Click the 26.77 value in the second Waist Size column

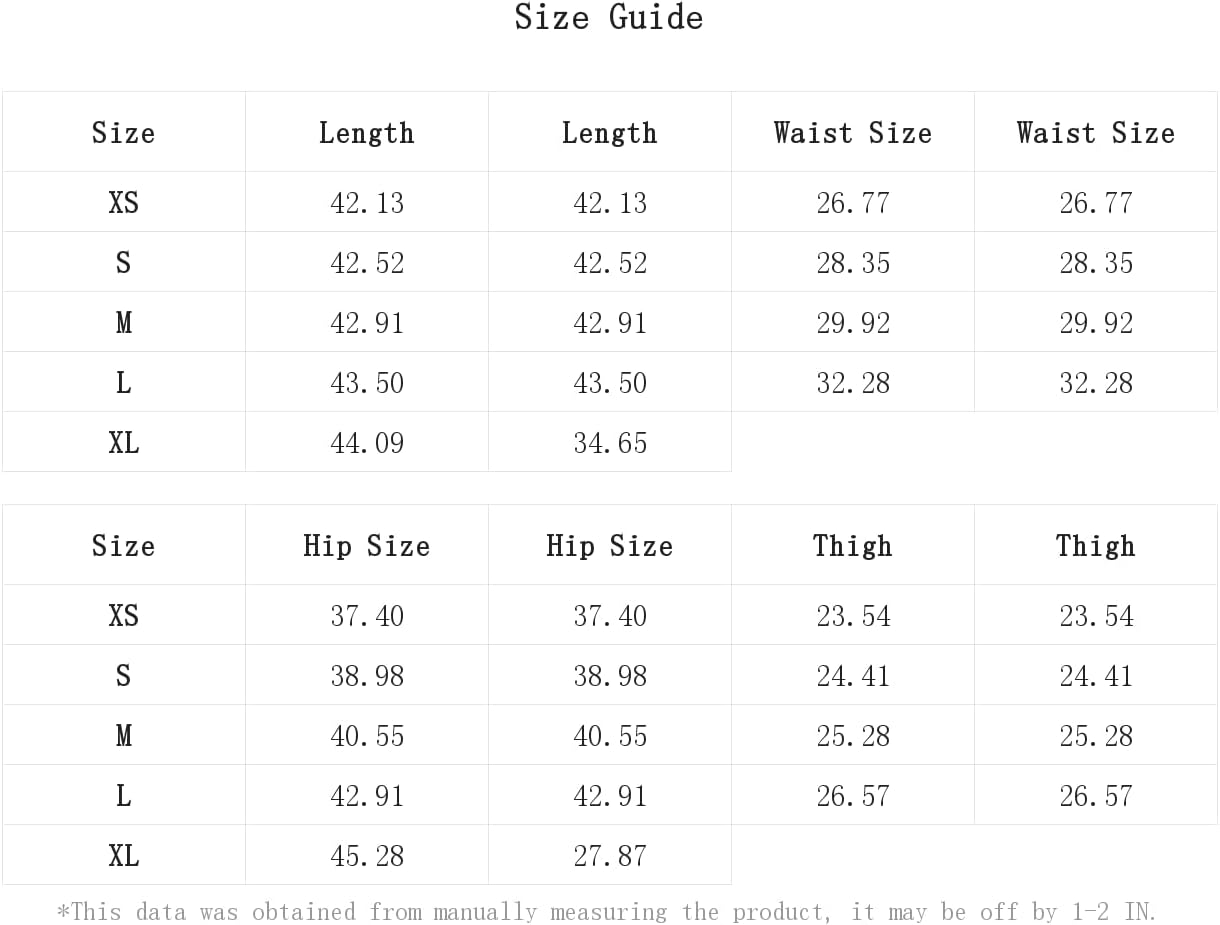1096,203
